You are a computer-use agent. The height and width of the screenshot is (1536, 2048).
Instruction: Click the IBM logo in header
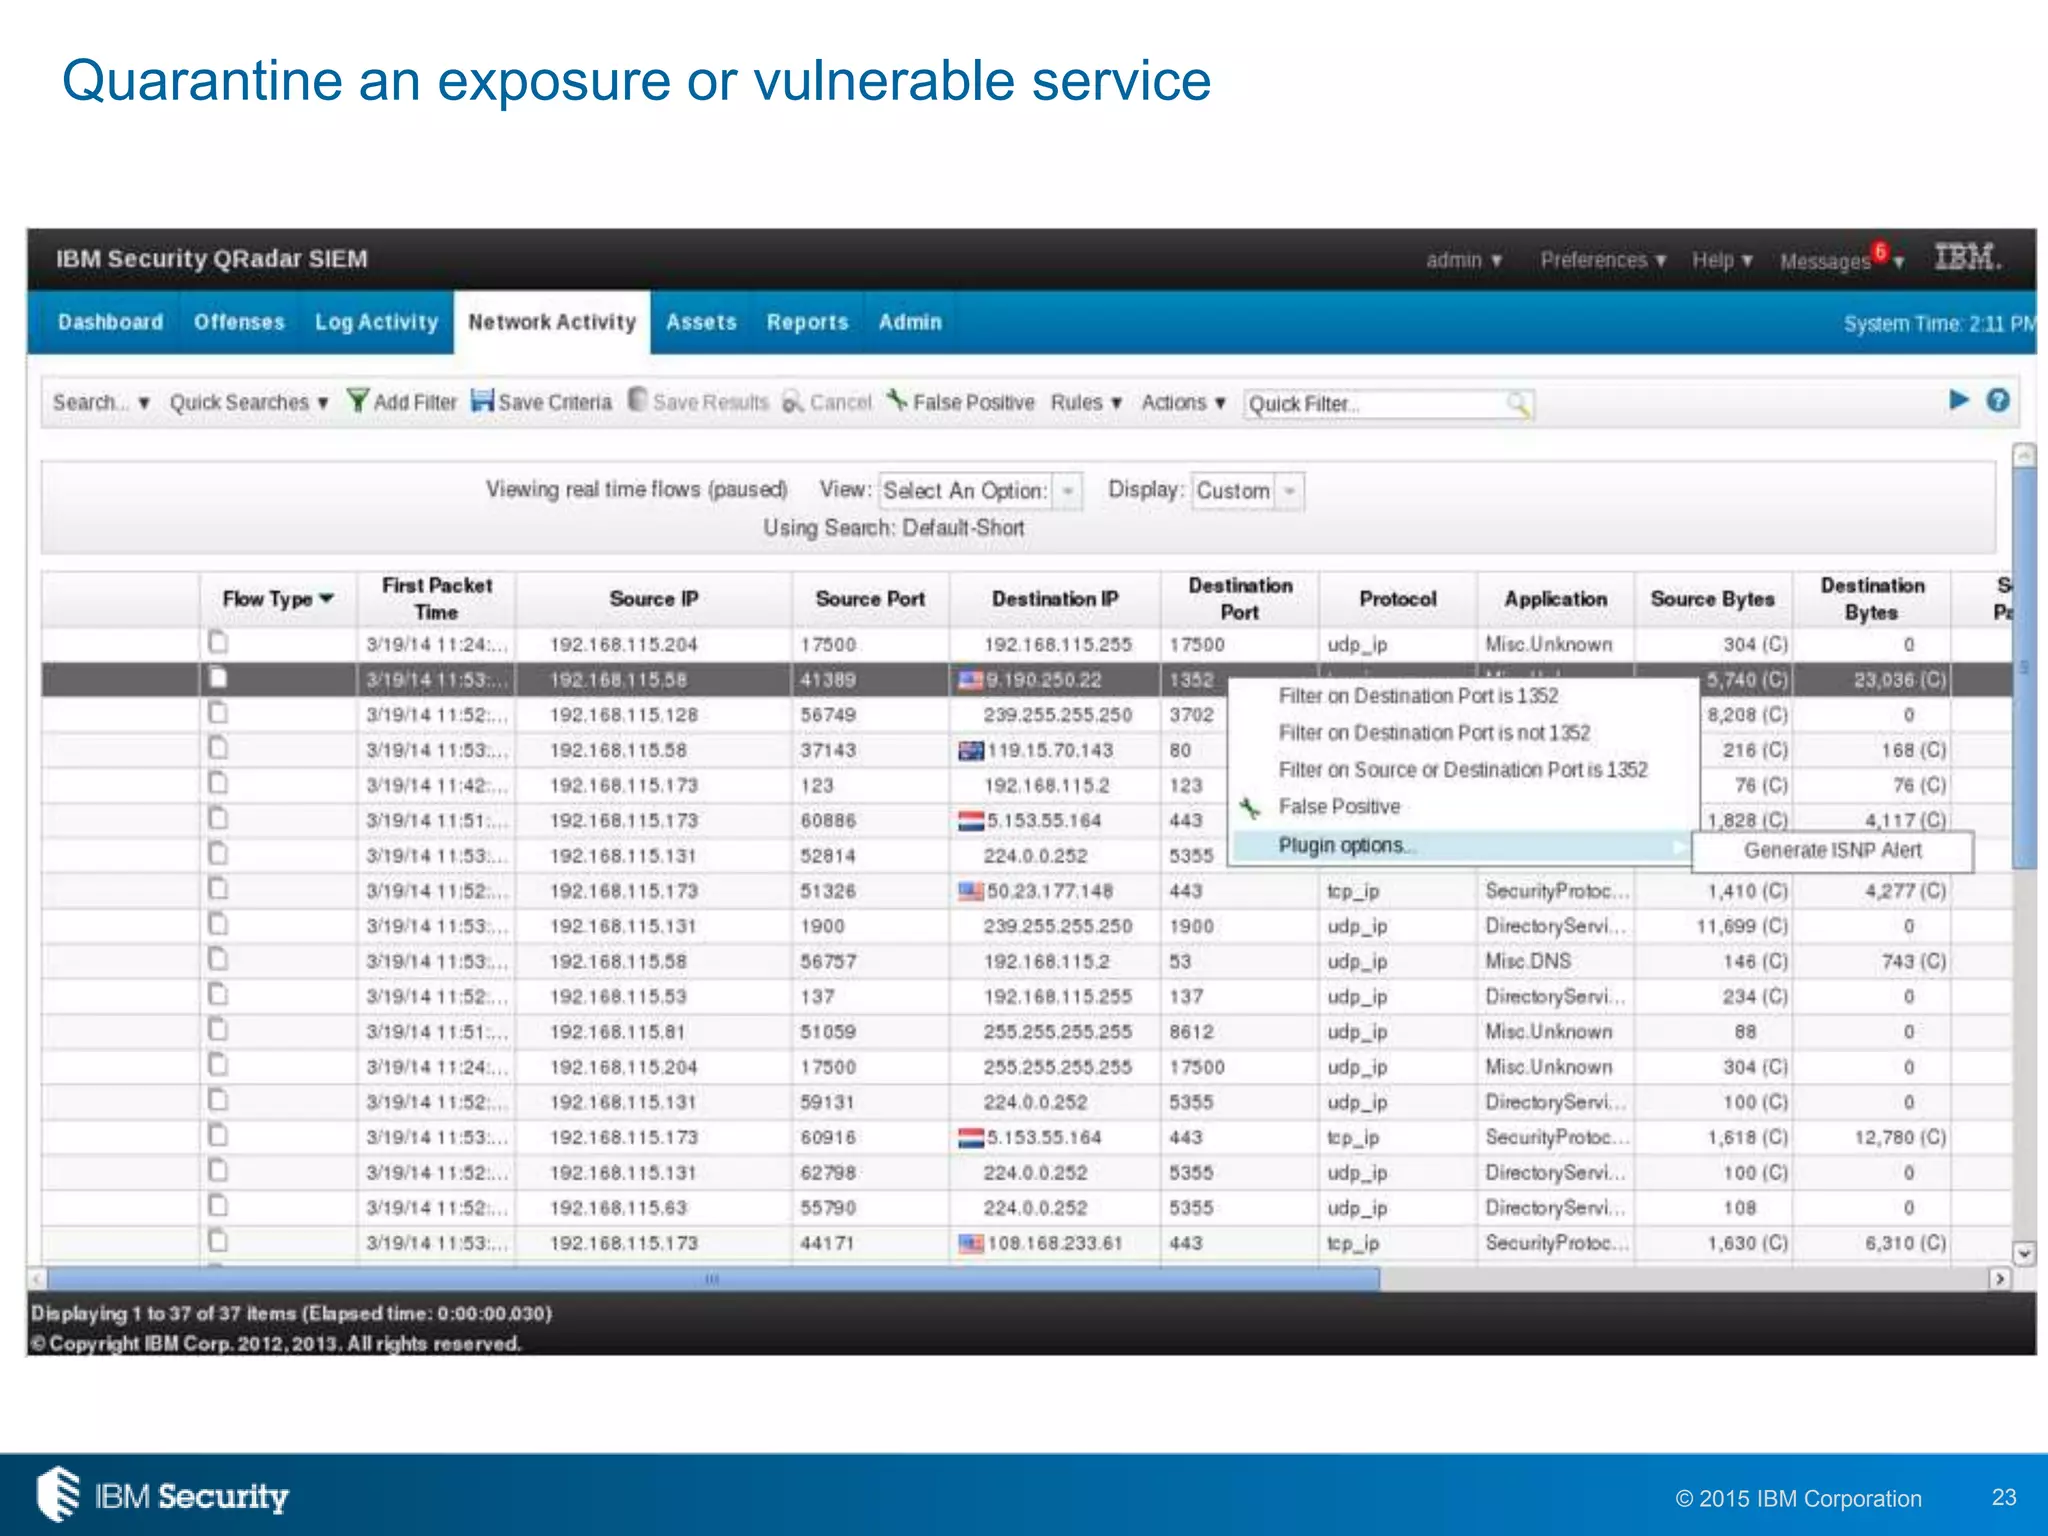click(x=1967, y=258)
